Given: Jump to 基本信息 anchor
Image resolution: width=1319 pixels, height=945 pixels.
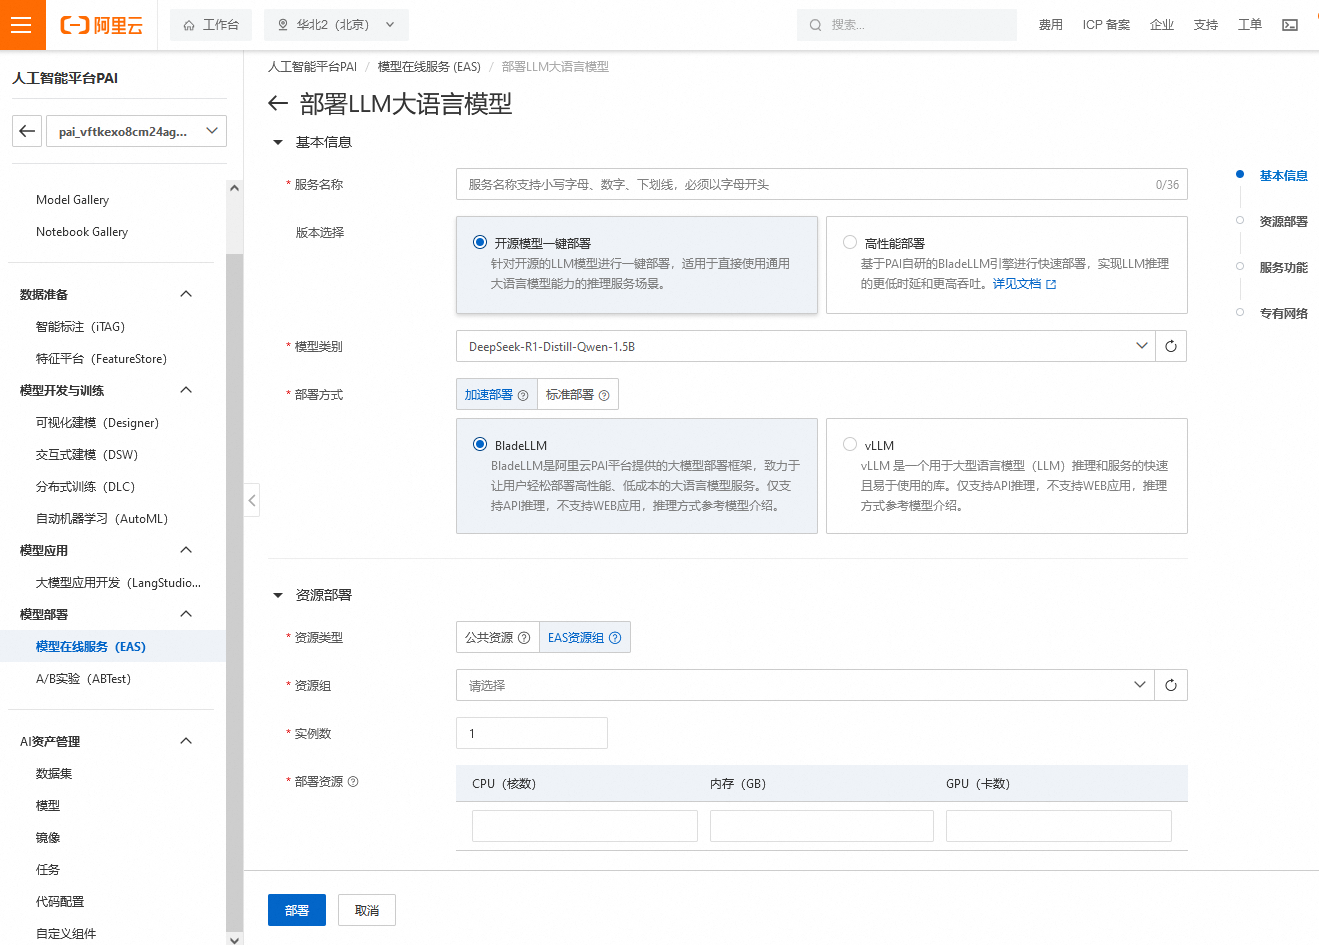Looking at the screenshot, I should (x=1283, y=176).
